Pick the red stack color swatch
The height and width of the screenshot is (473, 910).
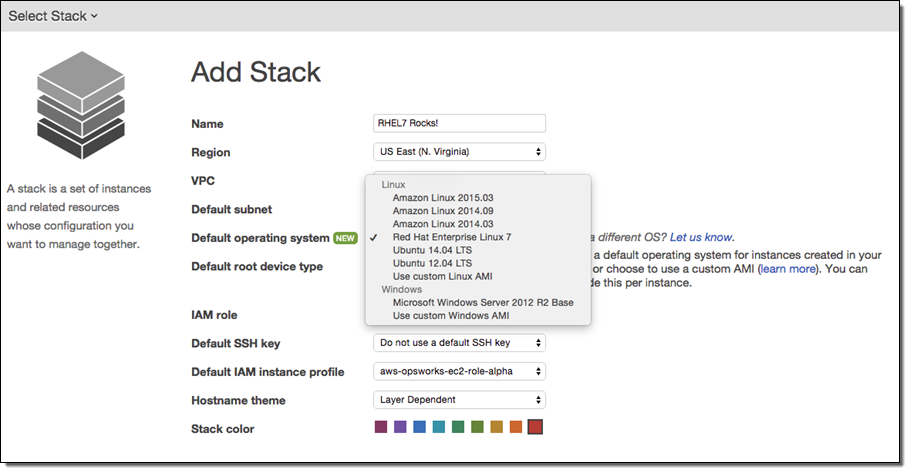535,428
